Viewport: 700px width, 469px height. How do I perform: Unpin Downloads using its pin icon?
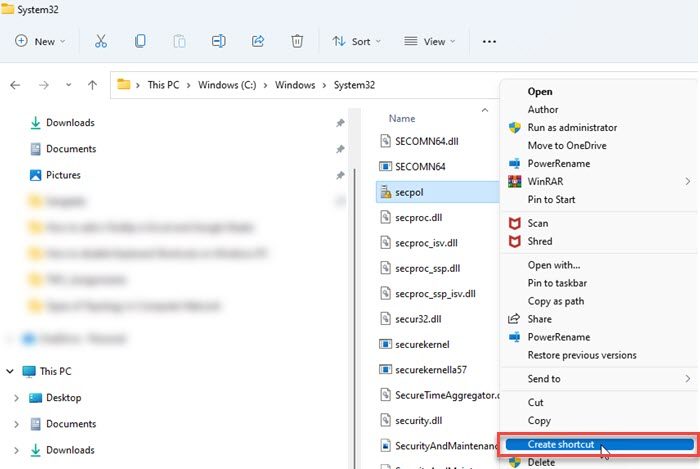point(340,123)
